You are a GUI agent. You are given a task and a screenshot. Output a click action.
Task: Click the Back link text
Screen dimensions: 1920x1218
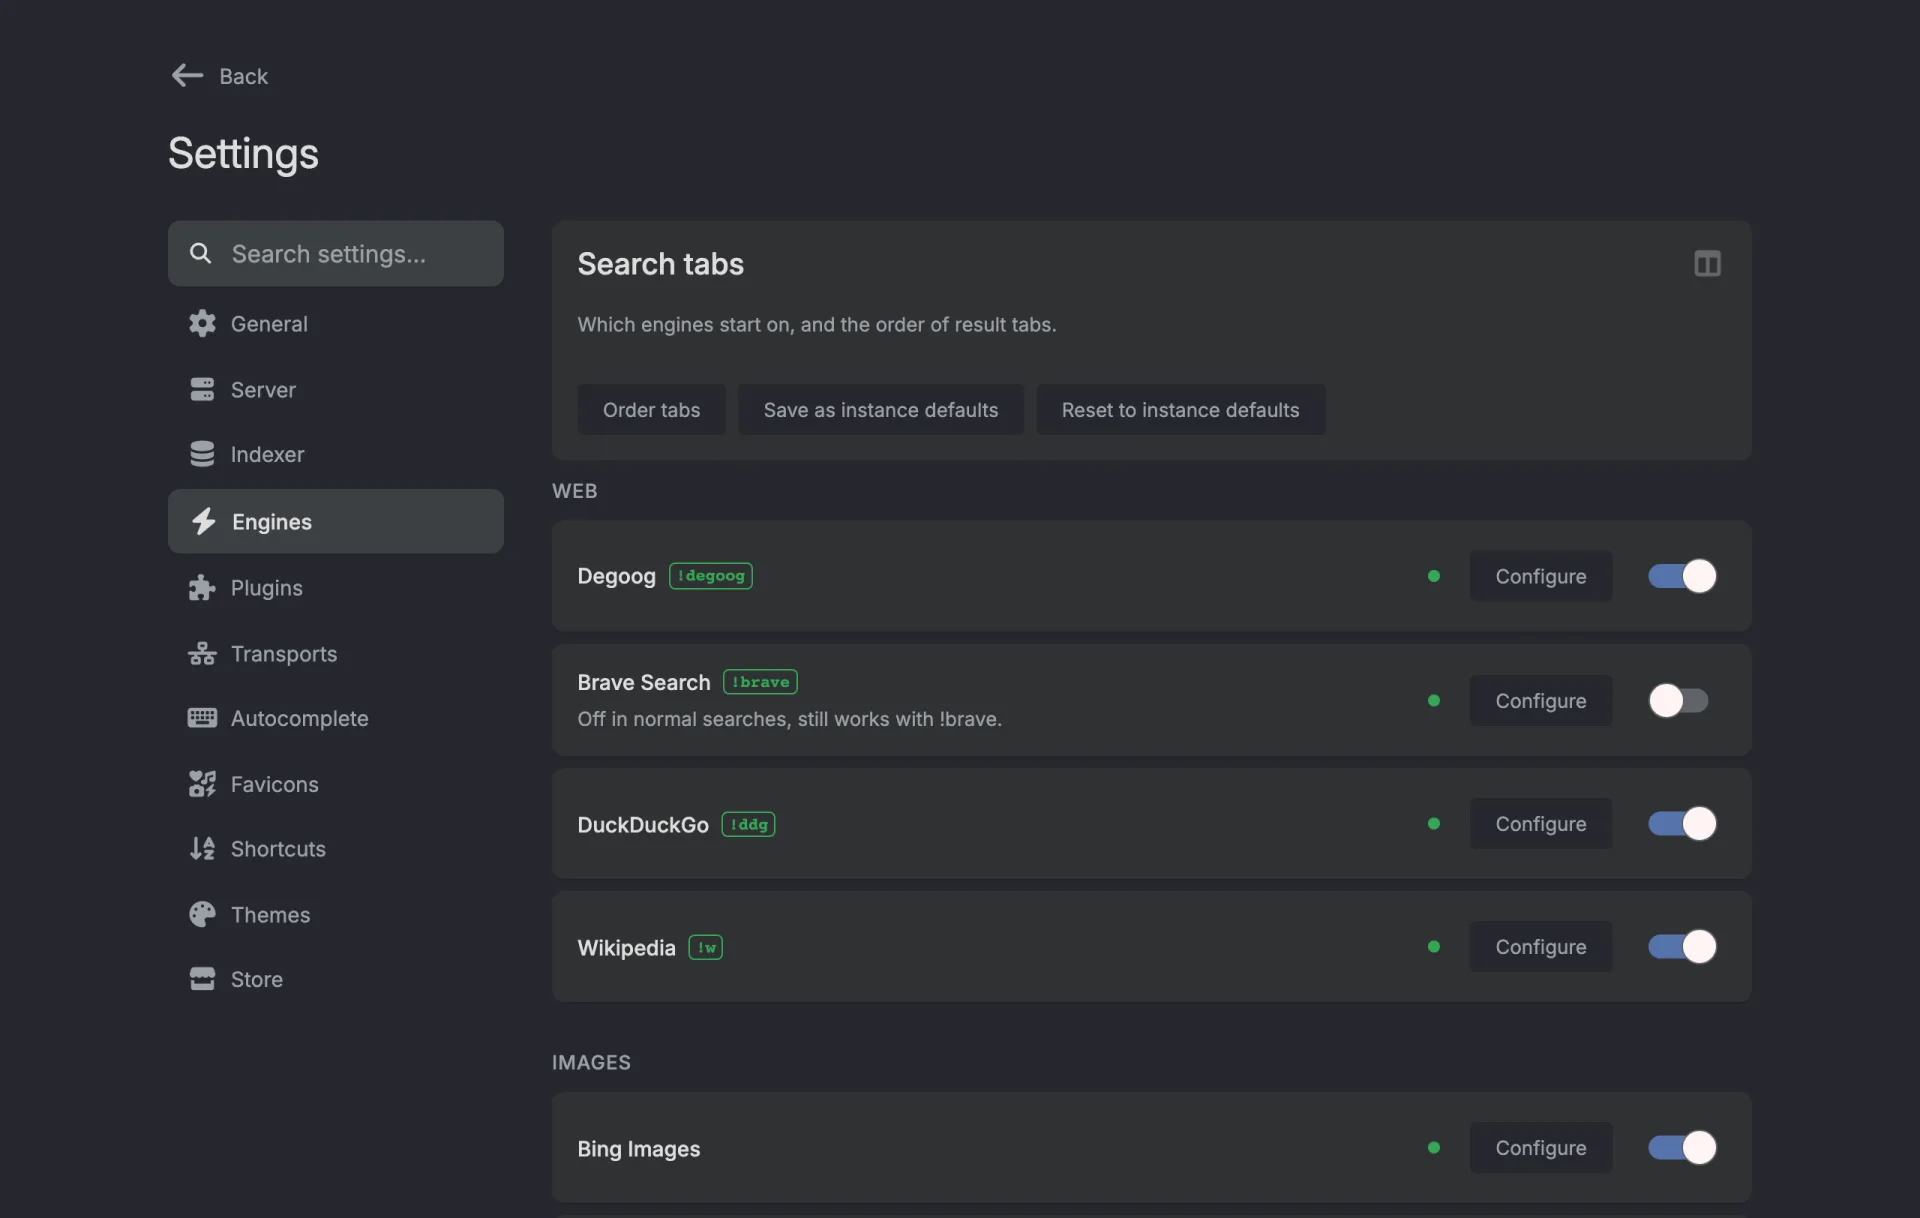(x=243, y=76)
